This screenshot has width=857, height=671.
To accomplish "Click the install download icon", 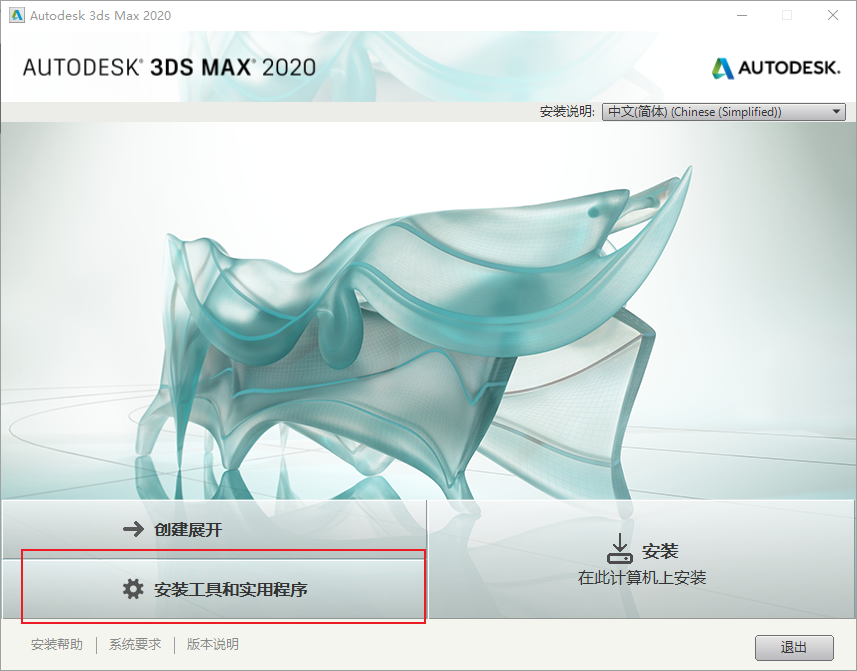I will tap(619, 548).
